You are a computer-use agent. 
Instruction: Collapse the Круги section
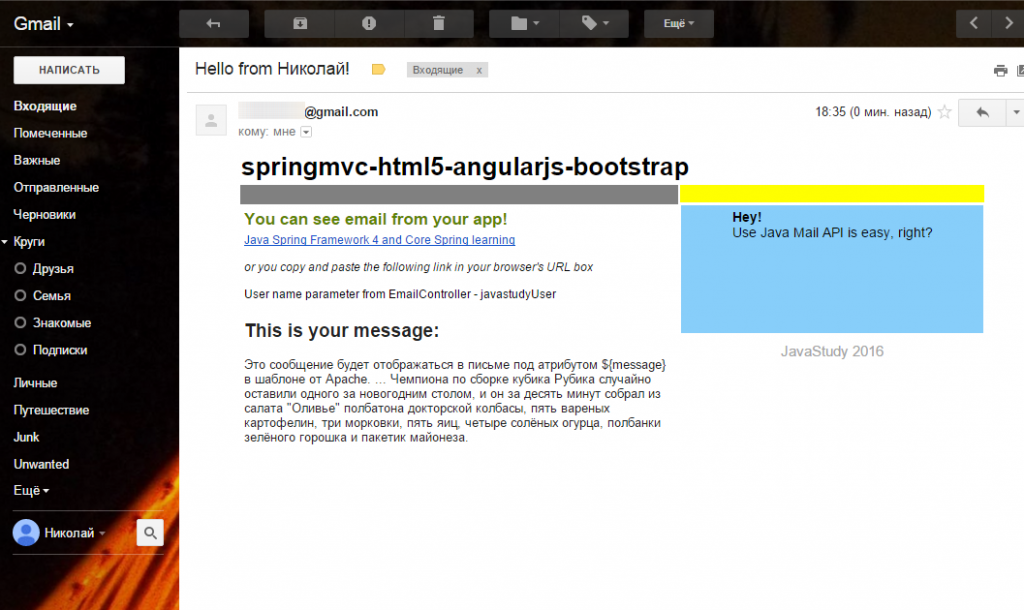[x=9, y=241]
